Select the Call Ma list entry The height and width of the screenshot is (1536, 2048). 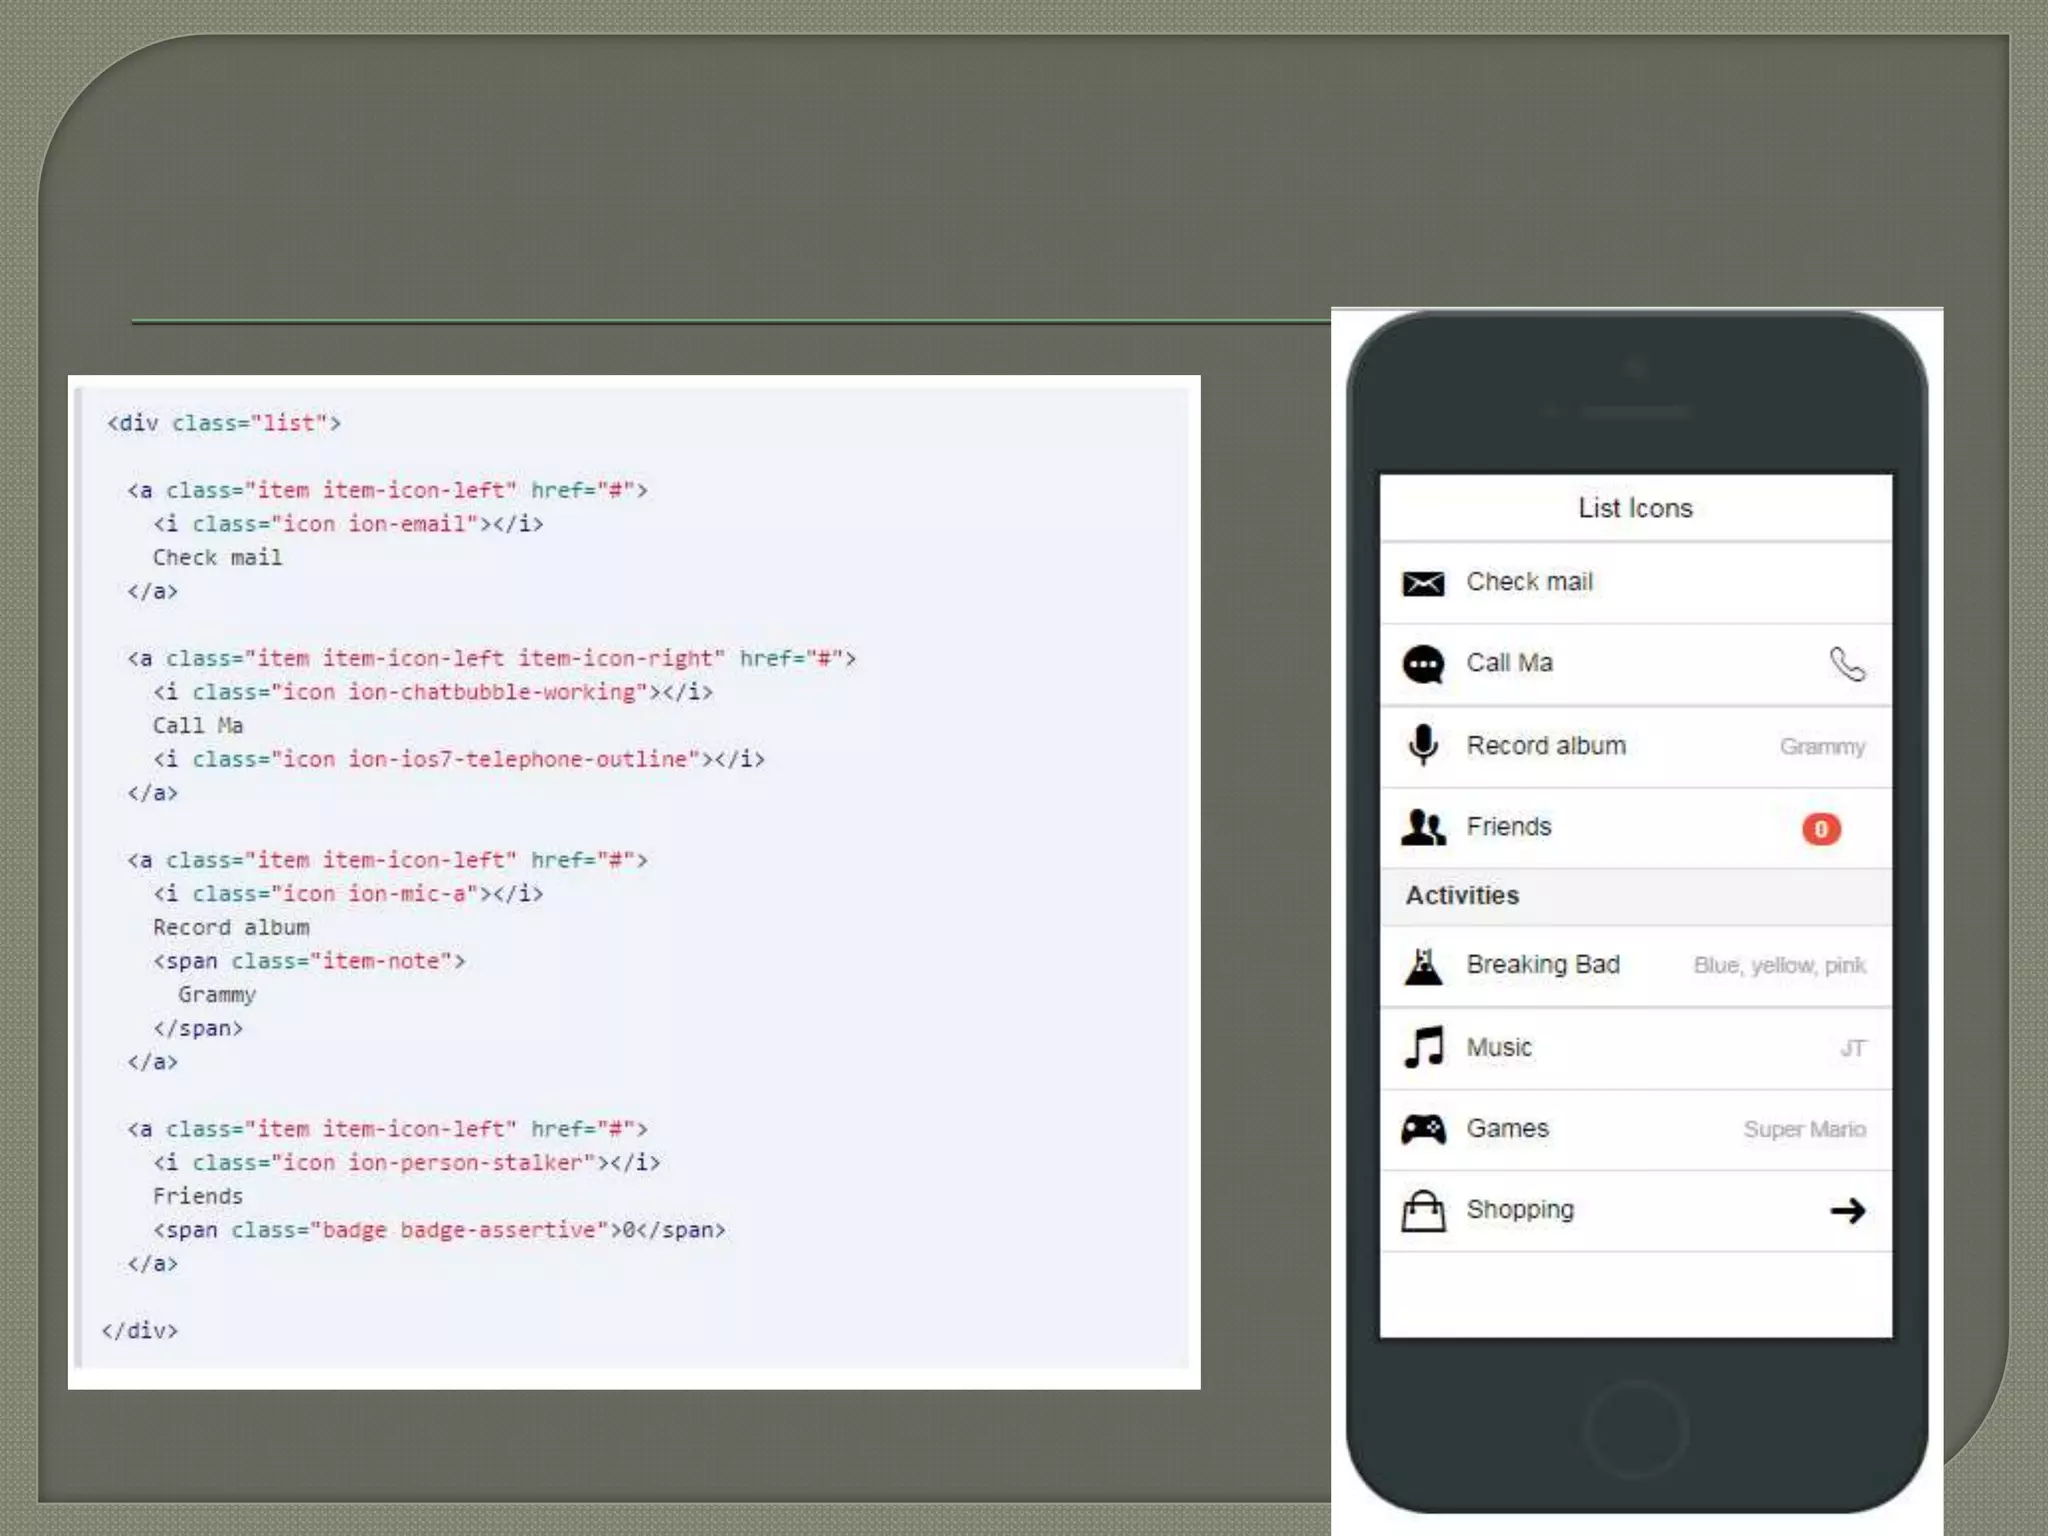1509,663
